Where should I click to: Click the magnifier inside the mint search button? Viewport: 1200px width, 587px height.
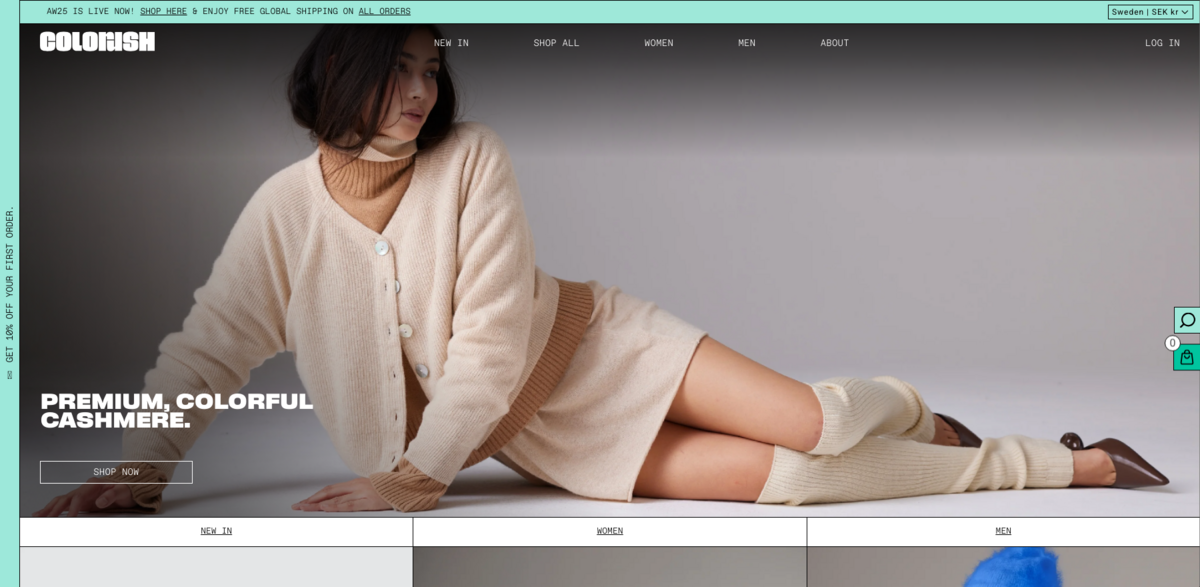tap(1186, 321)
